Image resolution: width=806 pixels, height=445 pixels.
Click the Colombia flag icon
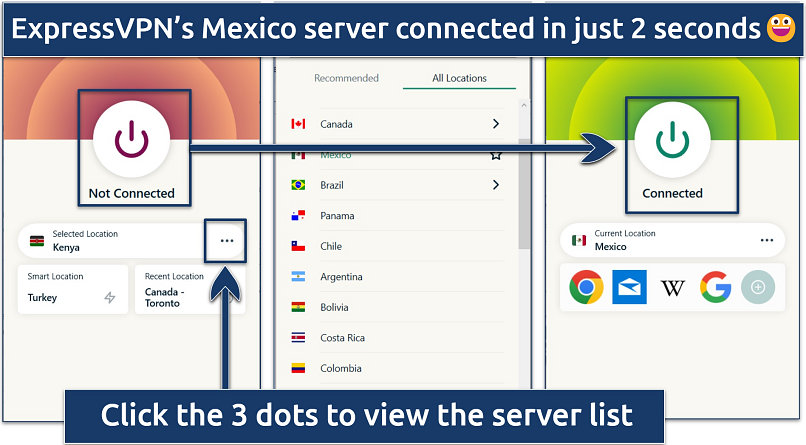tap(298, 368)
